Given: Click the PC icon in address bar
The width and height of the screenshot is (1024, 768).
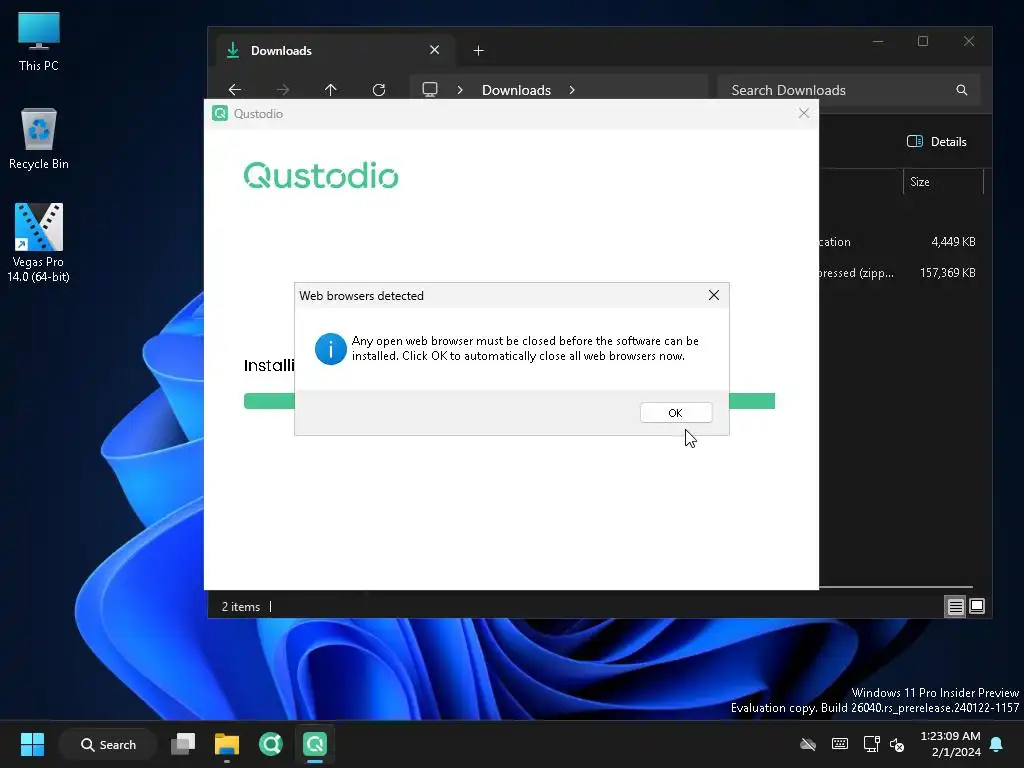Looking at the screenshot, I should (430, 89).
